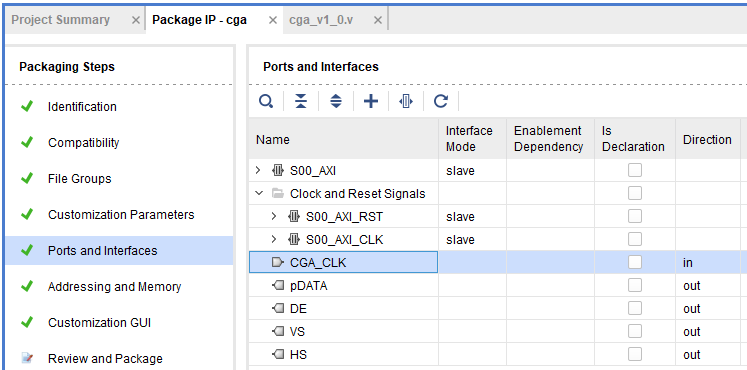Expand the S00_AXI interface tree node

tap(259, 170)
